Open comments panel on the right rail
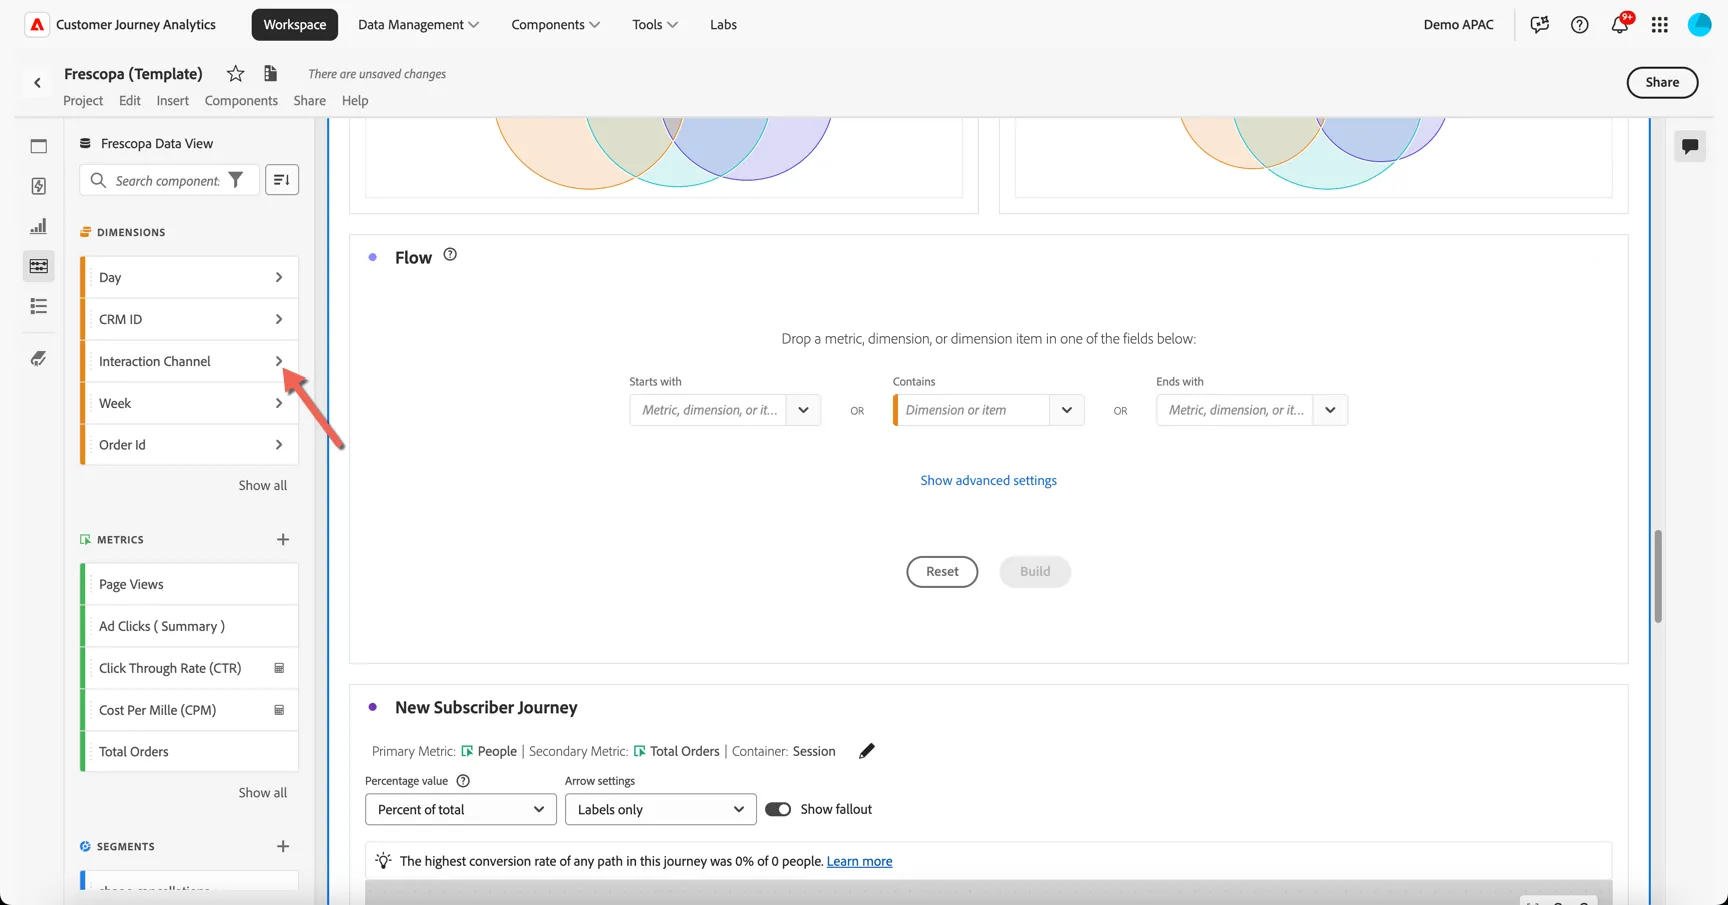This screenshot has height=905, width=1728. (1690, 146)
